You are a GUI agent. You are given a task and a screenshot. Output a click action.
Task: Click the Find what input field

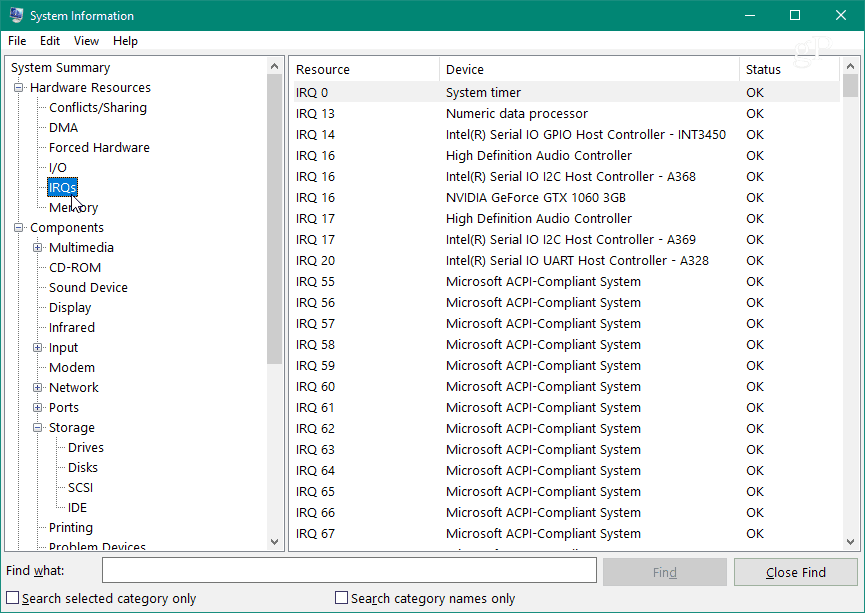click(349, 570)
